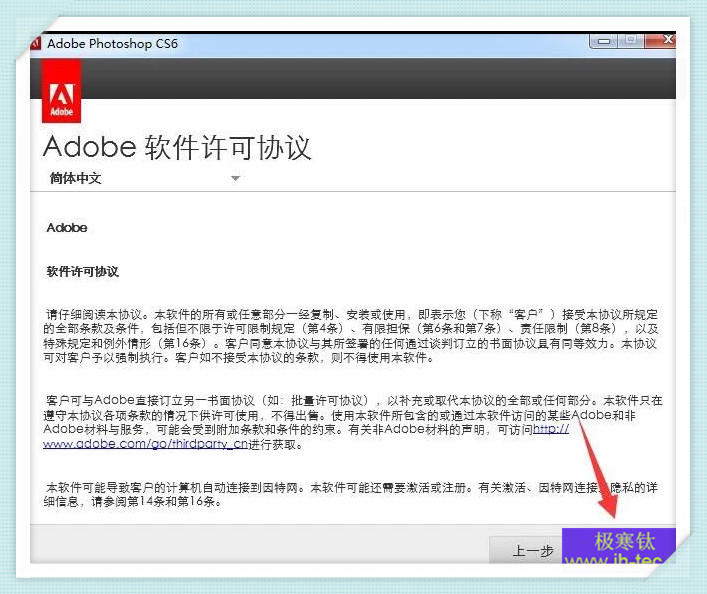Close the Adobe Photoshop CS6 installer window
The image size is (707, 594).
point(660,40)
